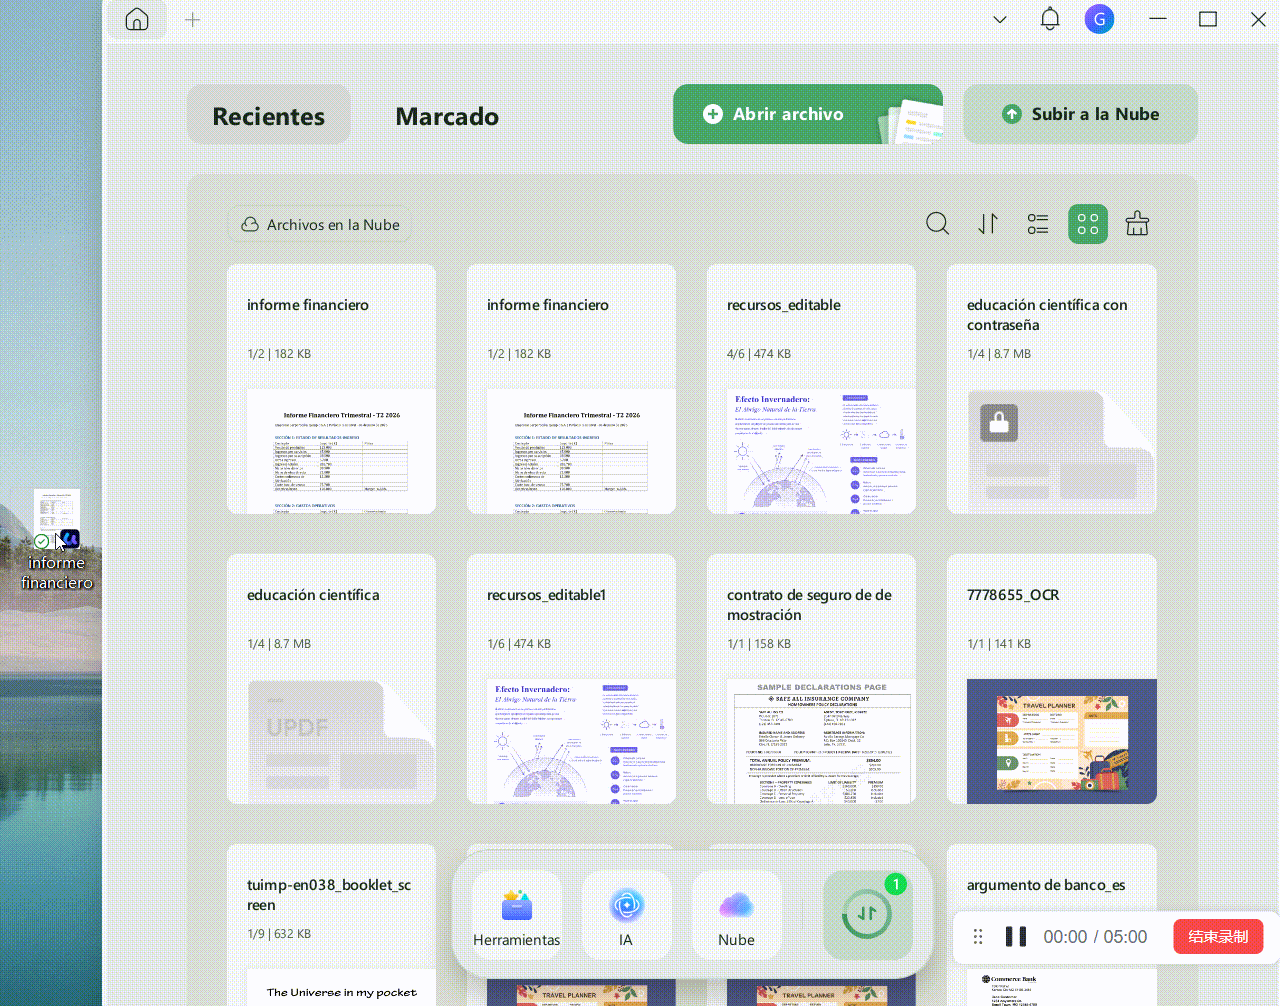Click the red 结束录制 stop recording button

coord(1218,937)
